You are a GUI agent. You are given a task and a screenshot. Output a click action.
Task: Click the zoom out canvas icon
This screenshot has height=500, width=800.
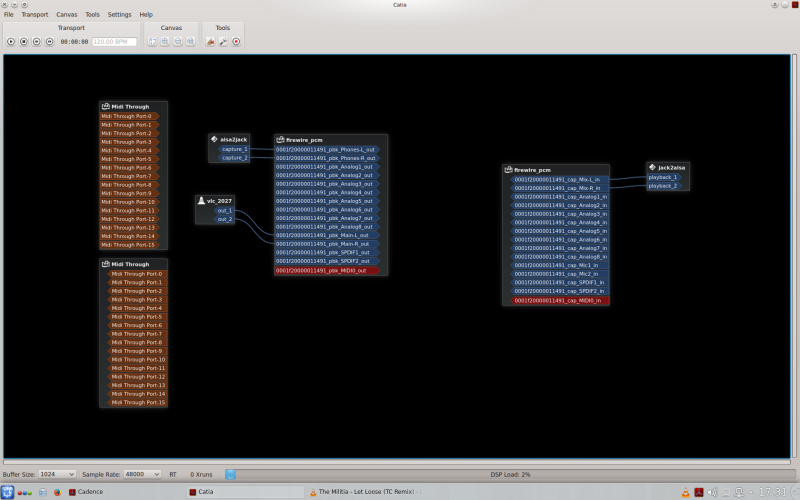(177, 42)
